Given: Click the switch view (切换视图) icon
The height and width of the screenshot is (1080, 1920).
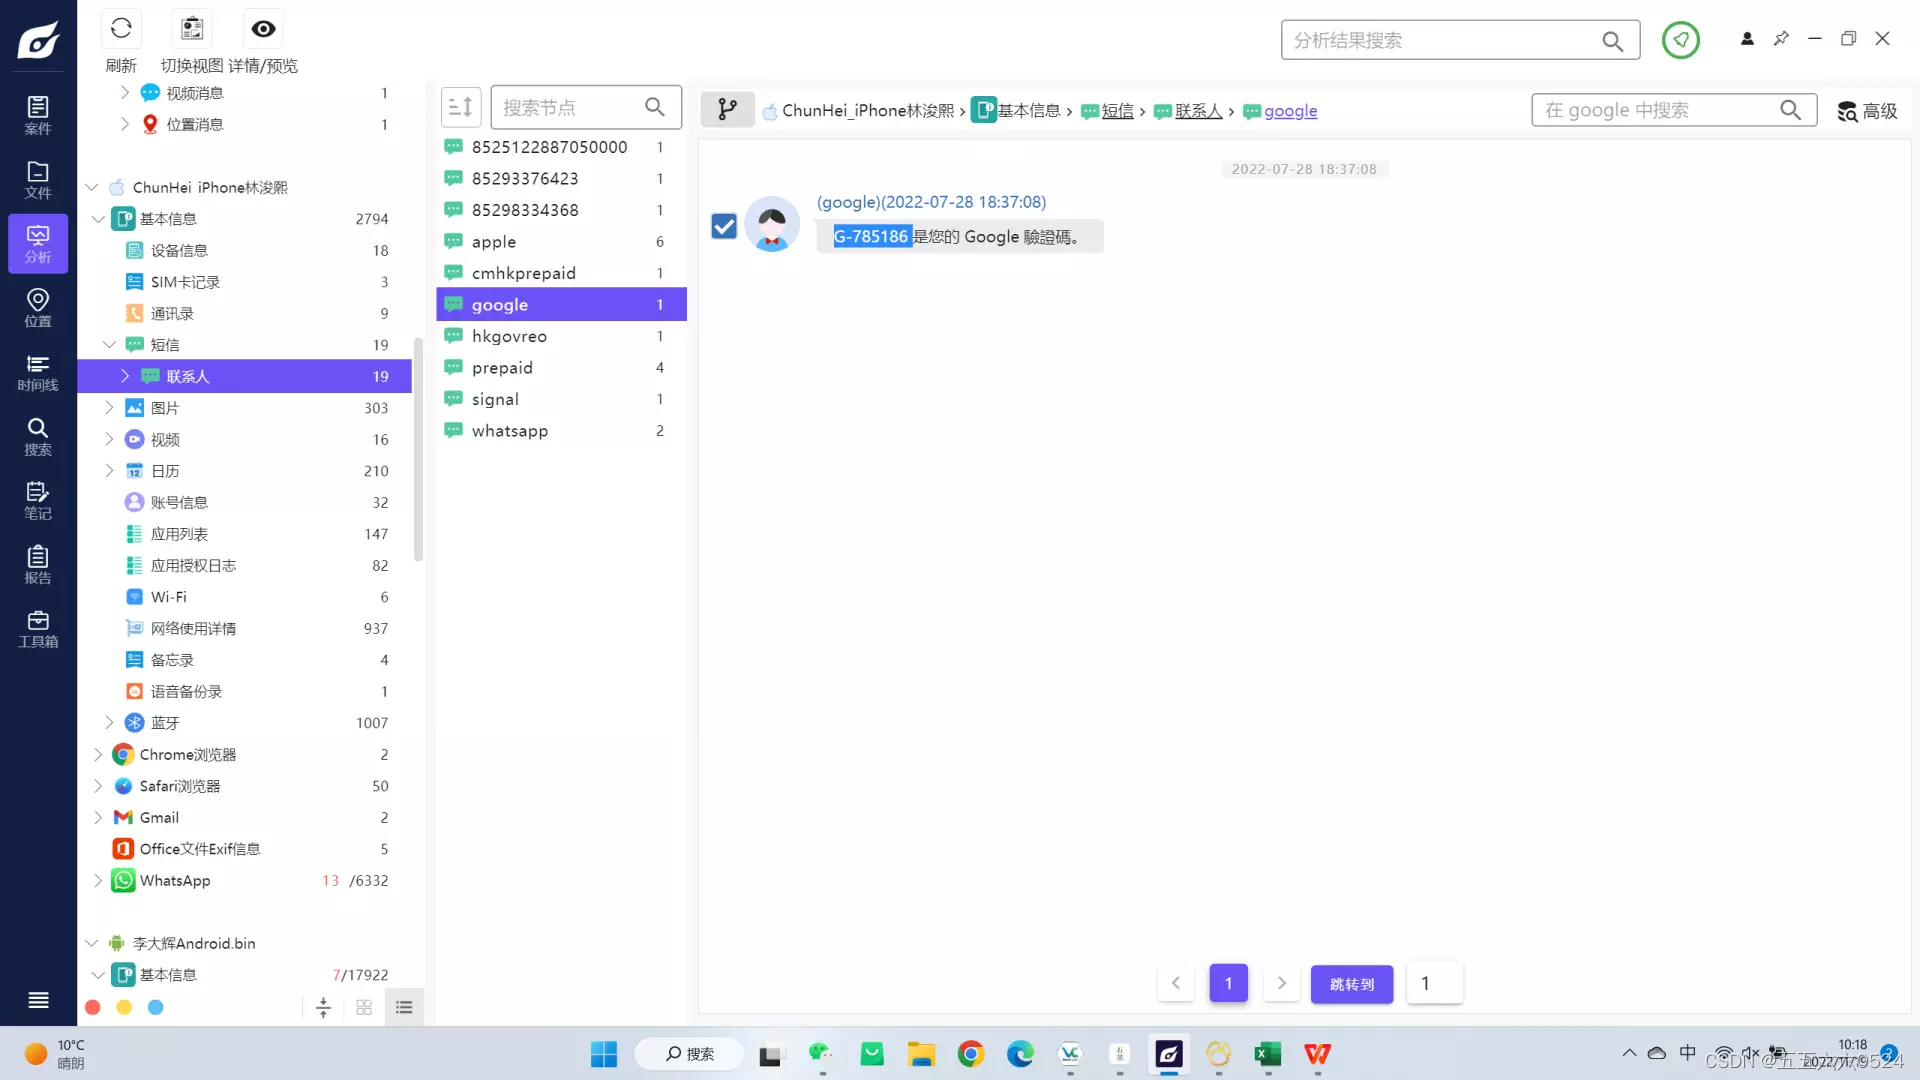Looking at the screenshot, I should [x=192, y=29].
